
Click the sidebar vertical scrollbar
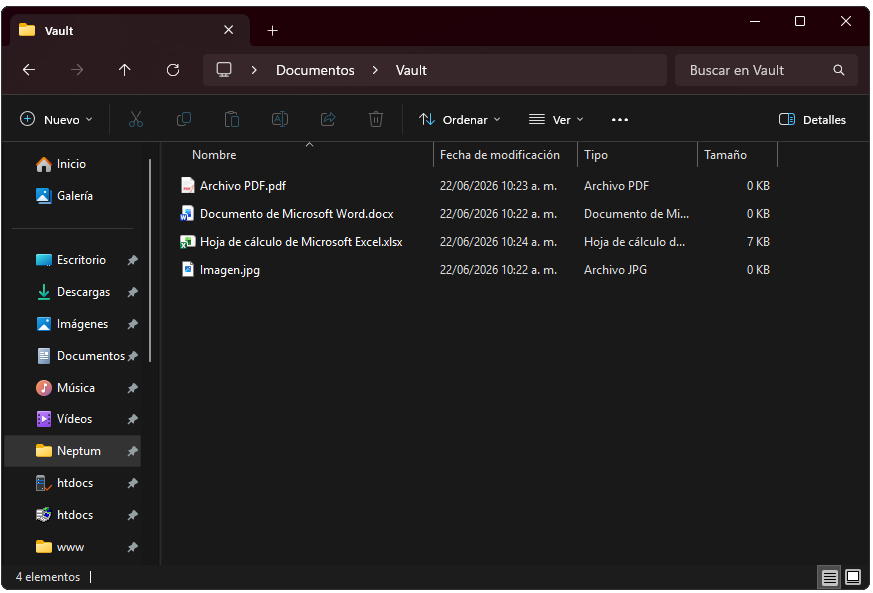click(150, 261)
